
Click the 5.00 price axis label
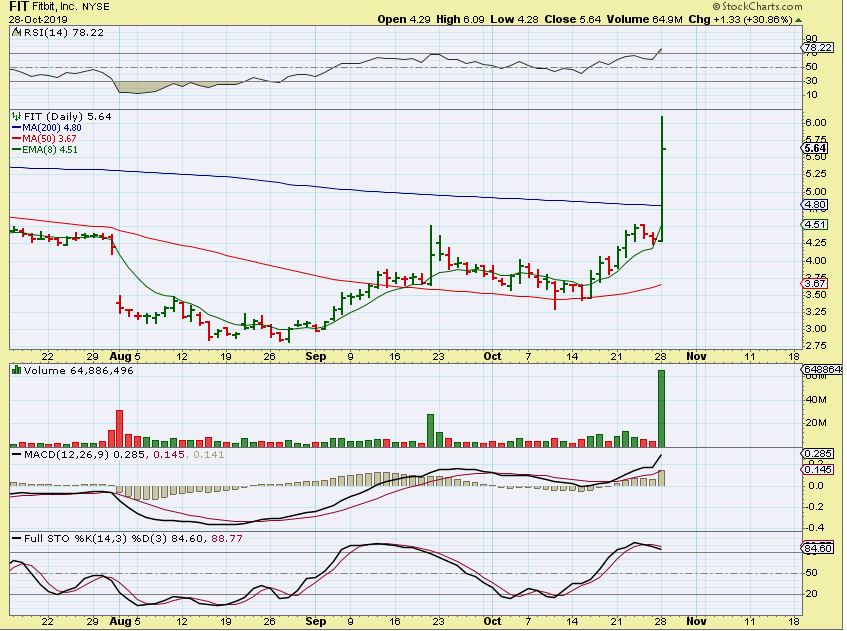816,191
